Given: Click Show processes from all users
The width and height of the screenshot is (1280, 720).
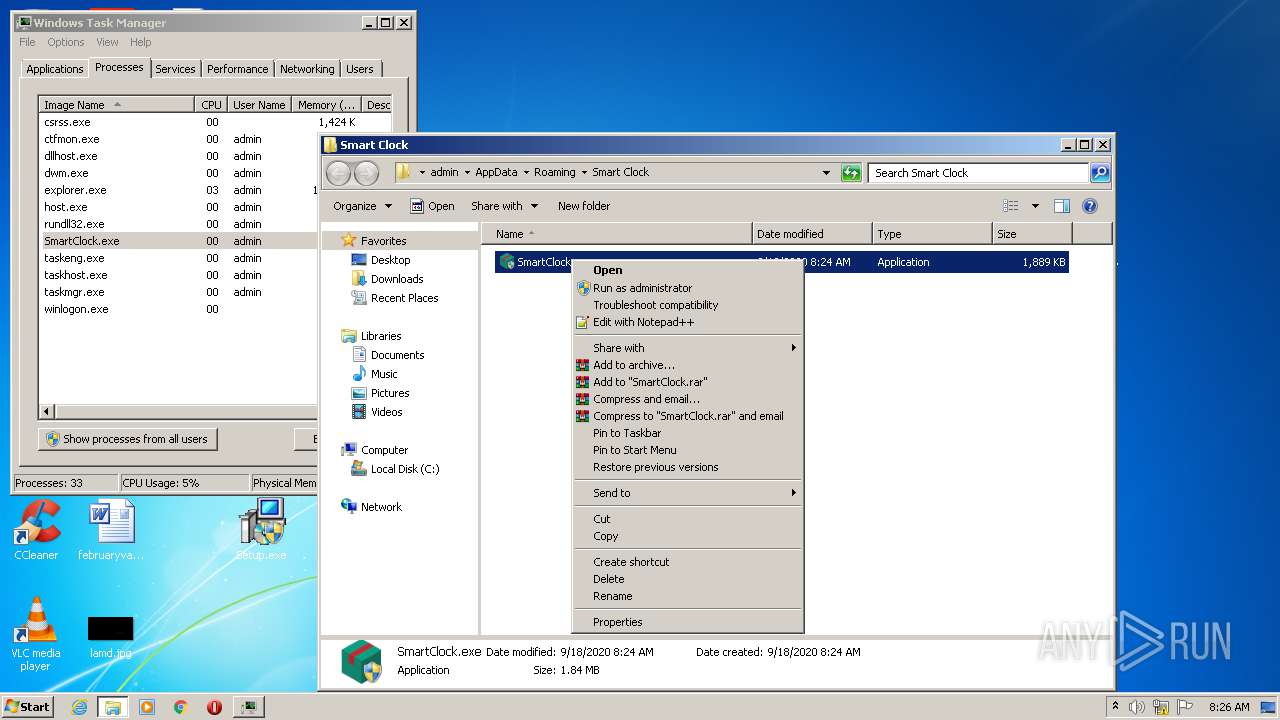Looking at the screenshot, I should (x=127, y=439).
